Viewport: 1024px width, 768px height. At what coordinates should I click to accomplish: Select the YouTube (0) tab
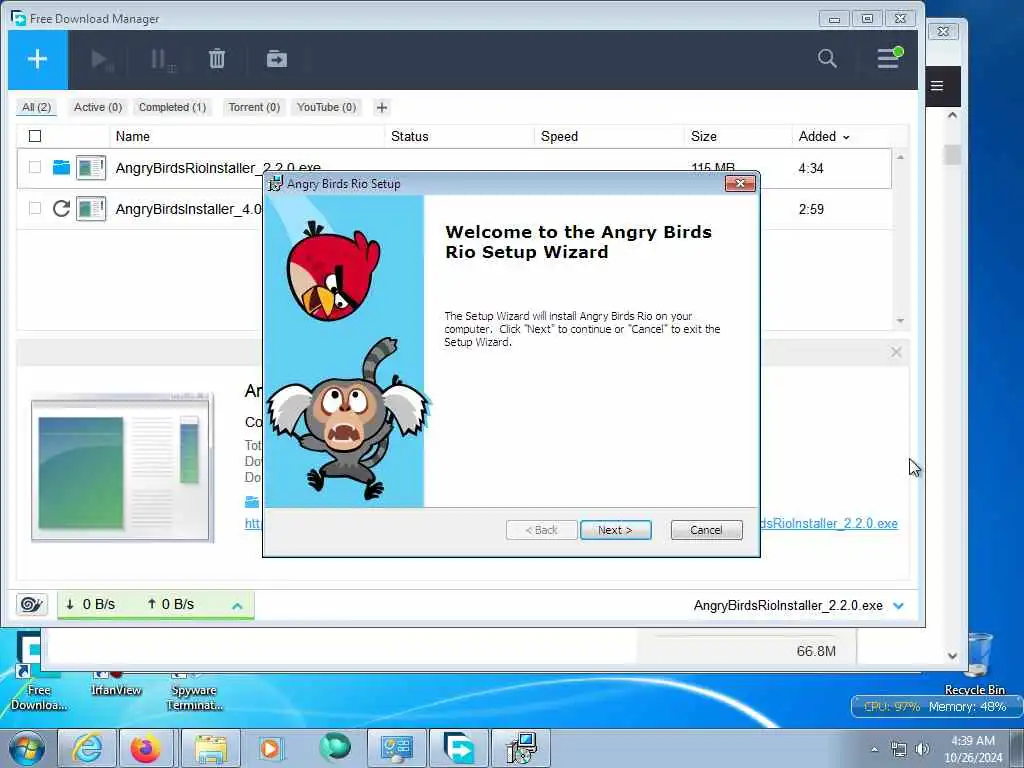326,107
